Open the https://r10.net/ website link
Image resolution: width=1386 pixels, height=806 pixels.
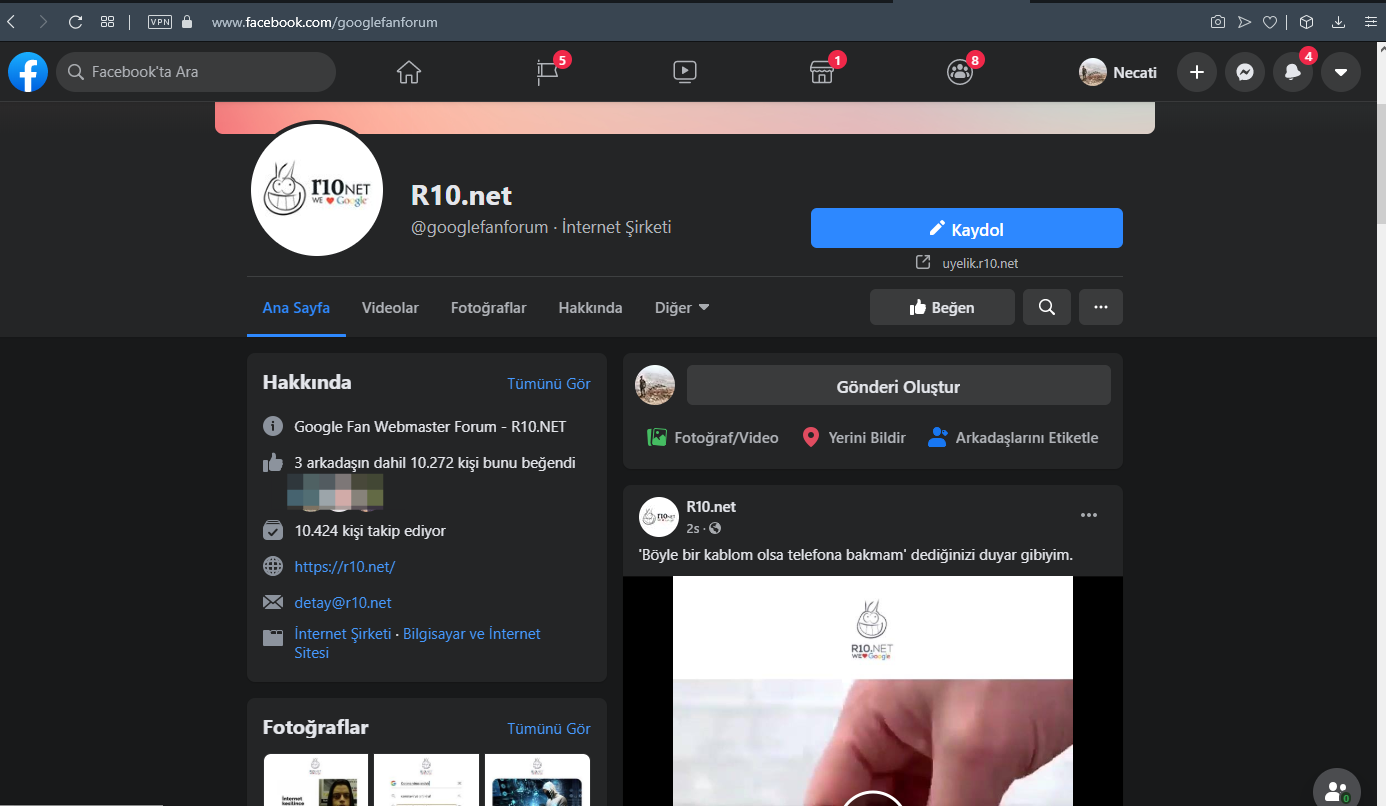pyautogui.click(x=345, y=566)
